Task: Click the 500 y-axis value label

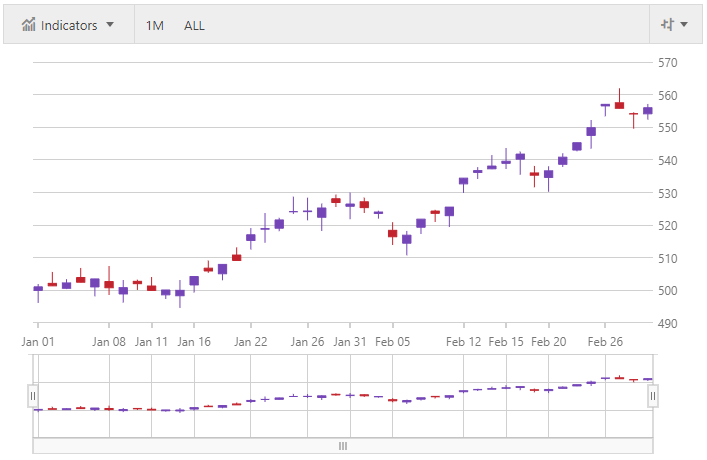Action: (668, 291)
